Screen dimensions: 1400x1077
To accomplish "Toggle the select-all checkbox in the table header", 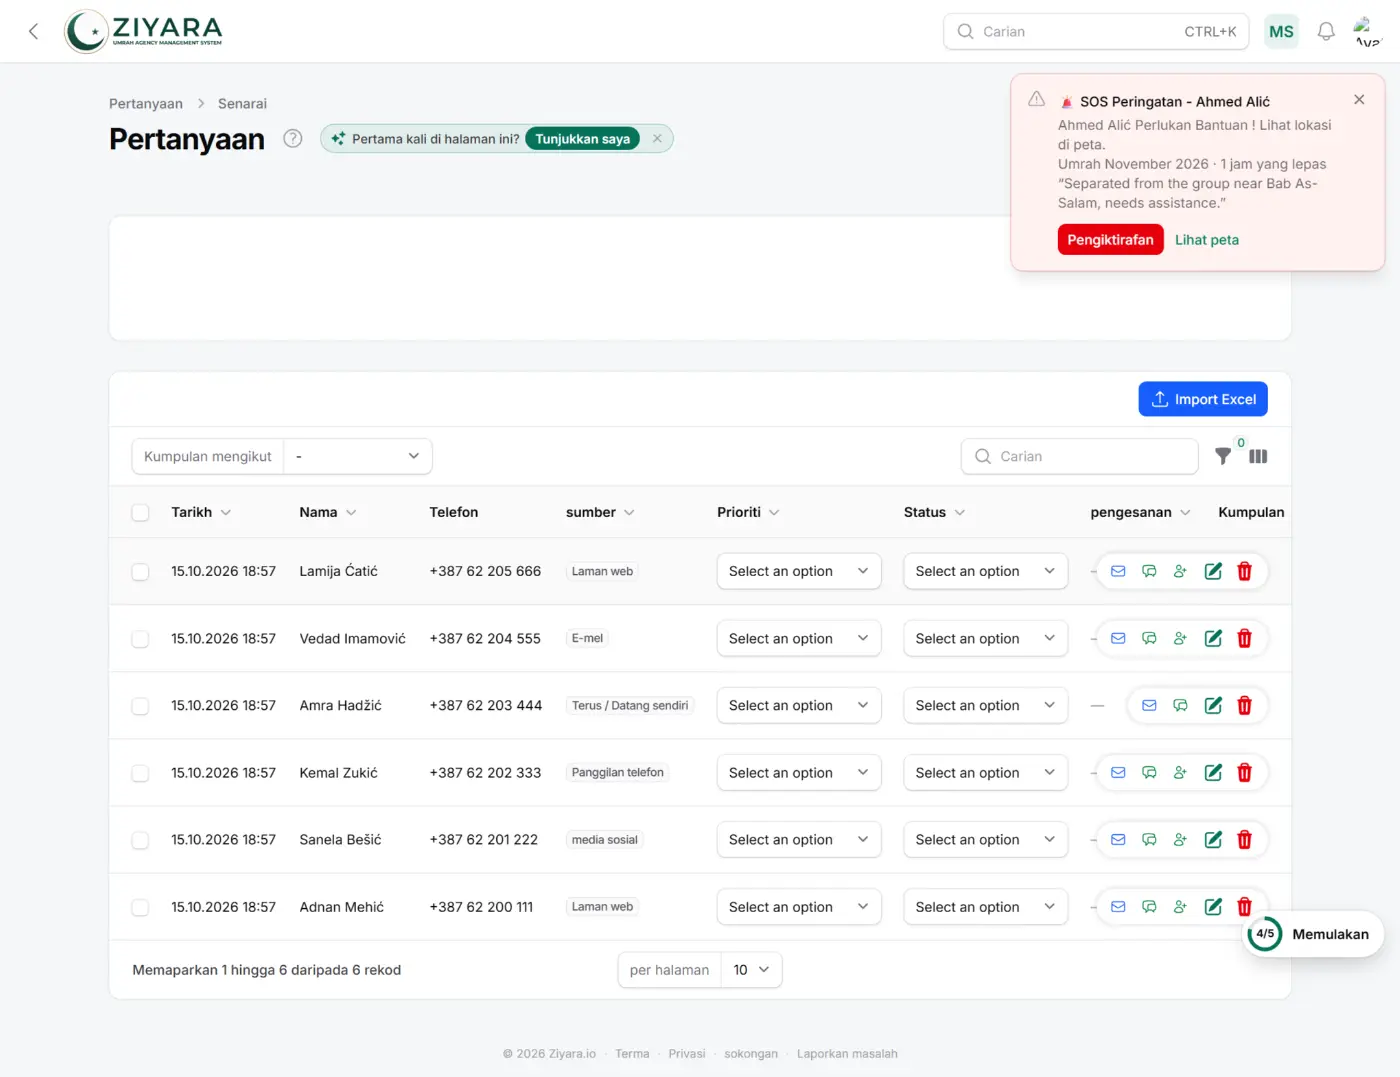I will click(x=140, y=512).
